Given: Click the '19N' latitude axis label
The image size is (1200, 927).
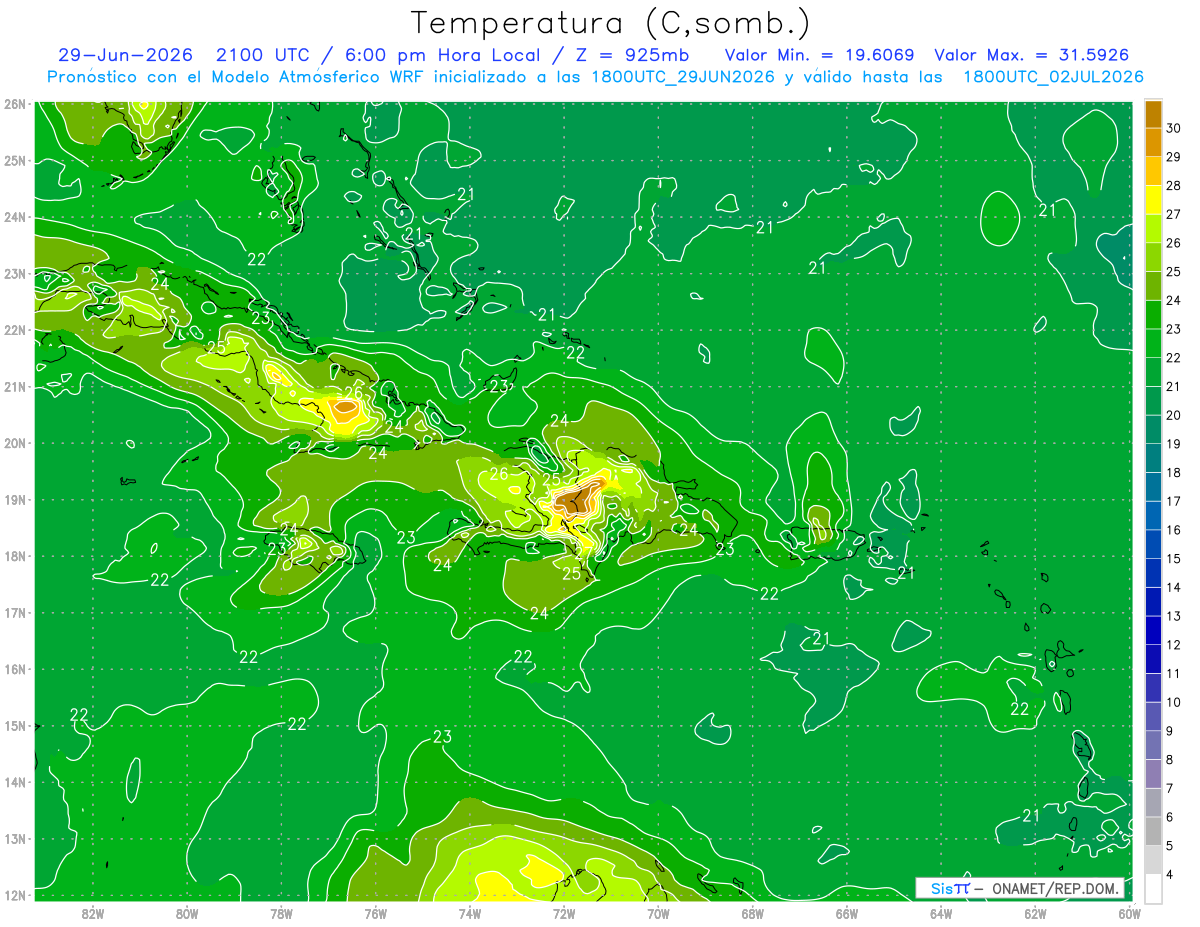Looking at the screenshot, I should click(x=15, y=499).
